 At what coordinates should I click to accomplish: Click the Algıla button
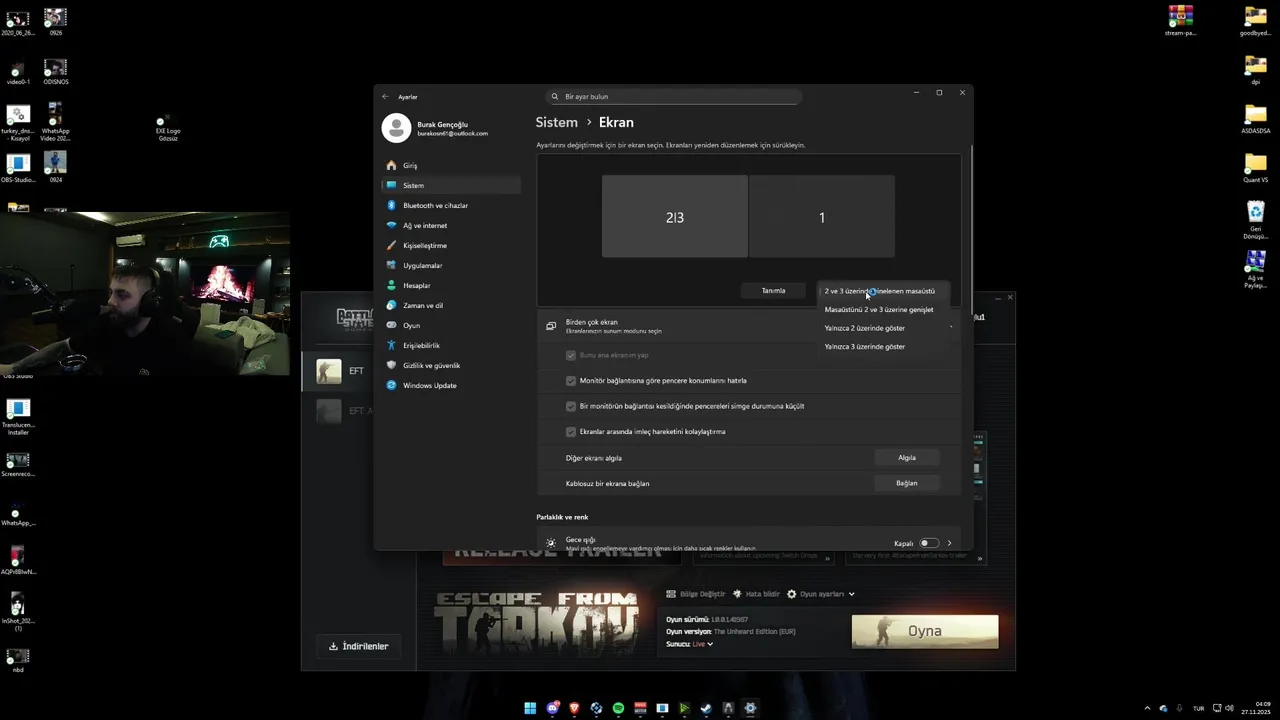pyautogui.click(x=907, y=458)
